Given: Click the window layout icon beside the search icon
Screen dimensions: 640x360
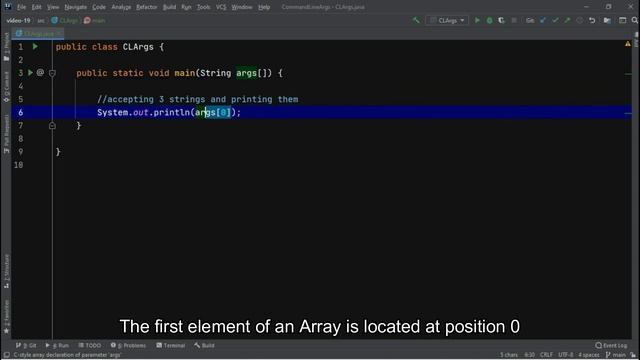Looking at the screenshot, I should tap(622, 20).
